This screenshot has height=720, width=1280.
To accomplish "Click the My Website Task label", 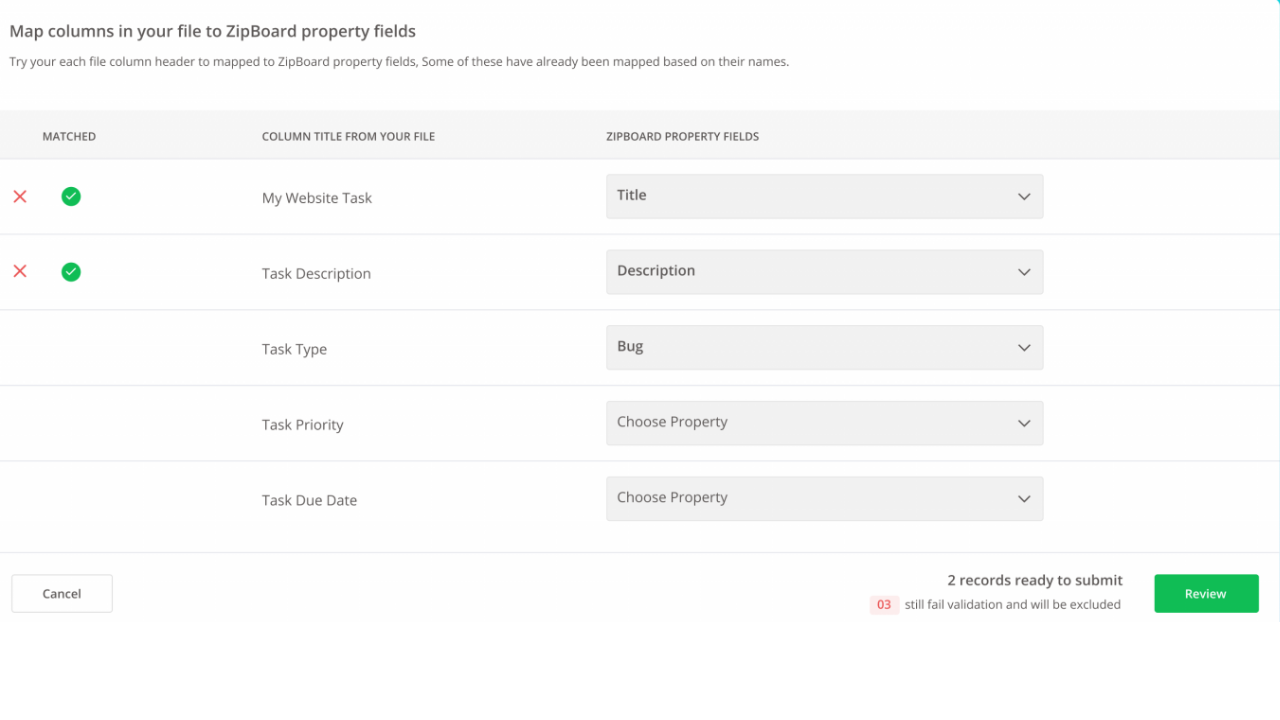I will pos(317,198).
